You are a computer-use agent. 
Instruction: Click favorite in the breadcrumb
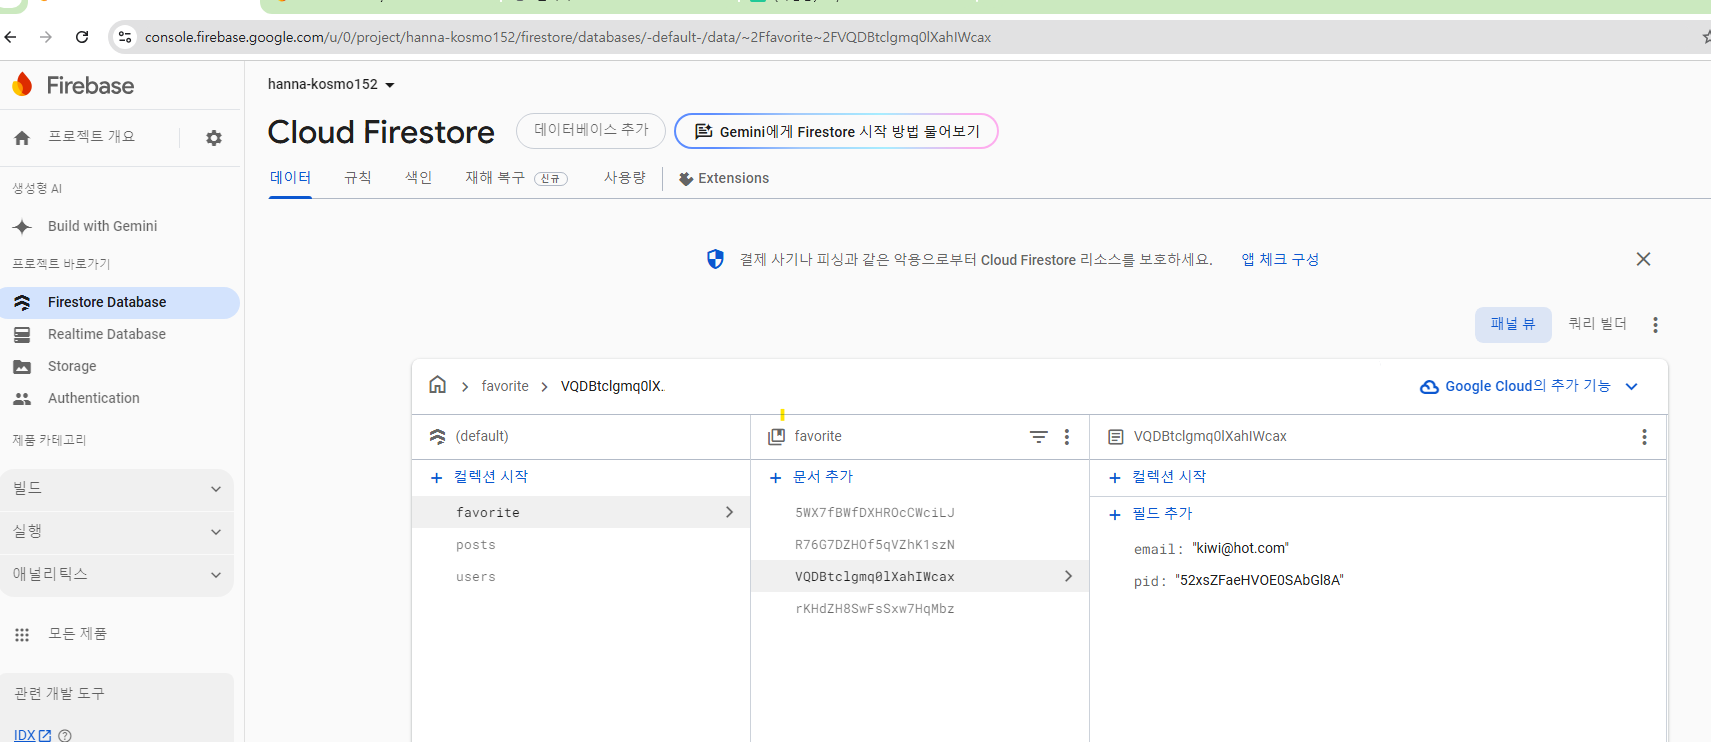point(505,387)
